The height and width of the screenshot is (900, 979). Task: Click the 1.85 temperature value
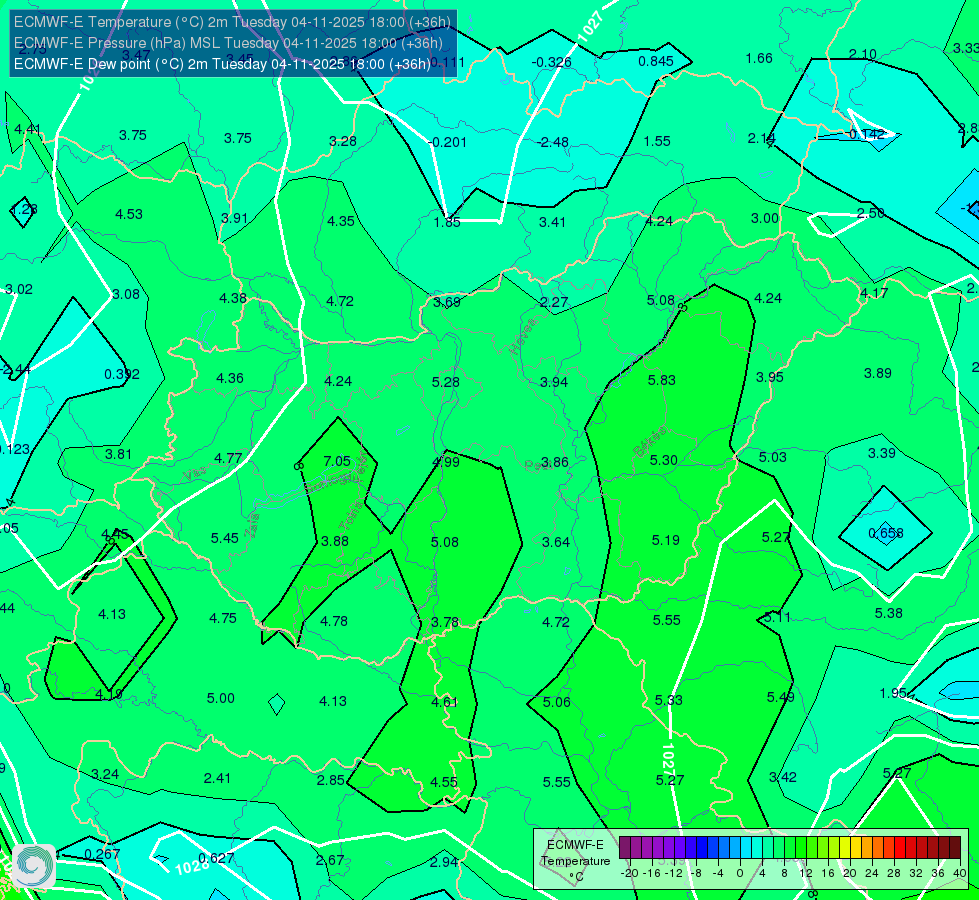(x=447, y=222)
